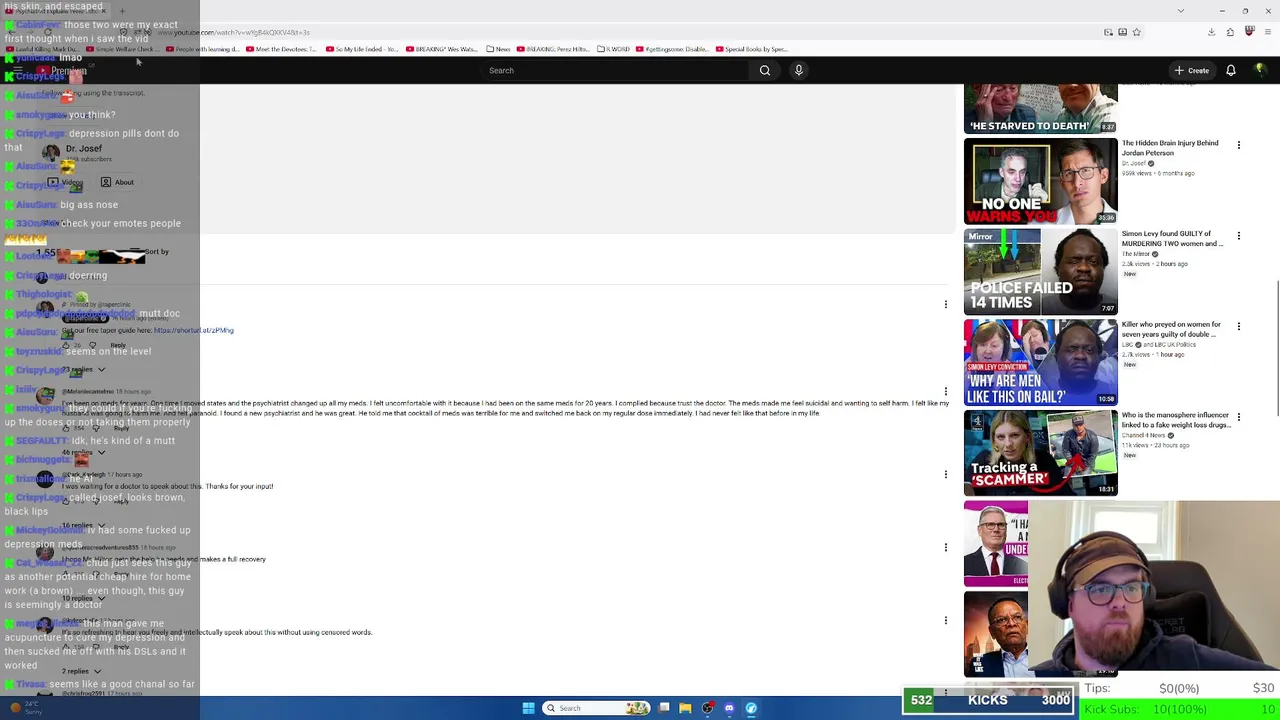Click the YouTube Create button
This screenshot has width=1280, height=720.
[1192, 70]
